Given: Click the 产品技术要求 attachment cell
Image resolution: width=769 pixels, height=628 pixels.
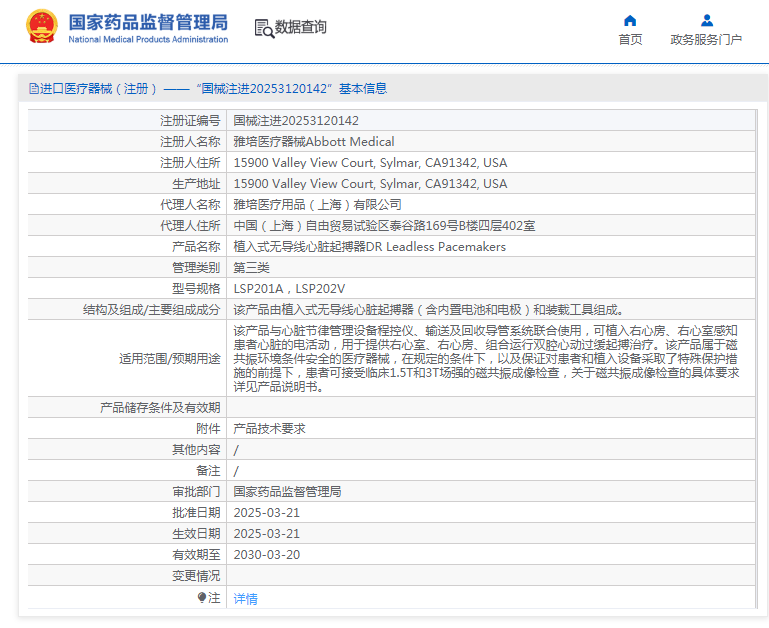Looking at the screenshot, I should click(269, 428).
